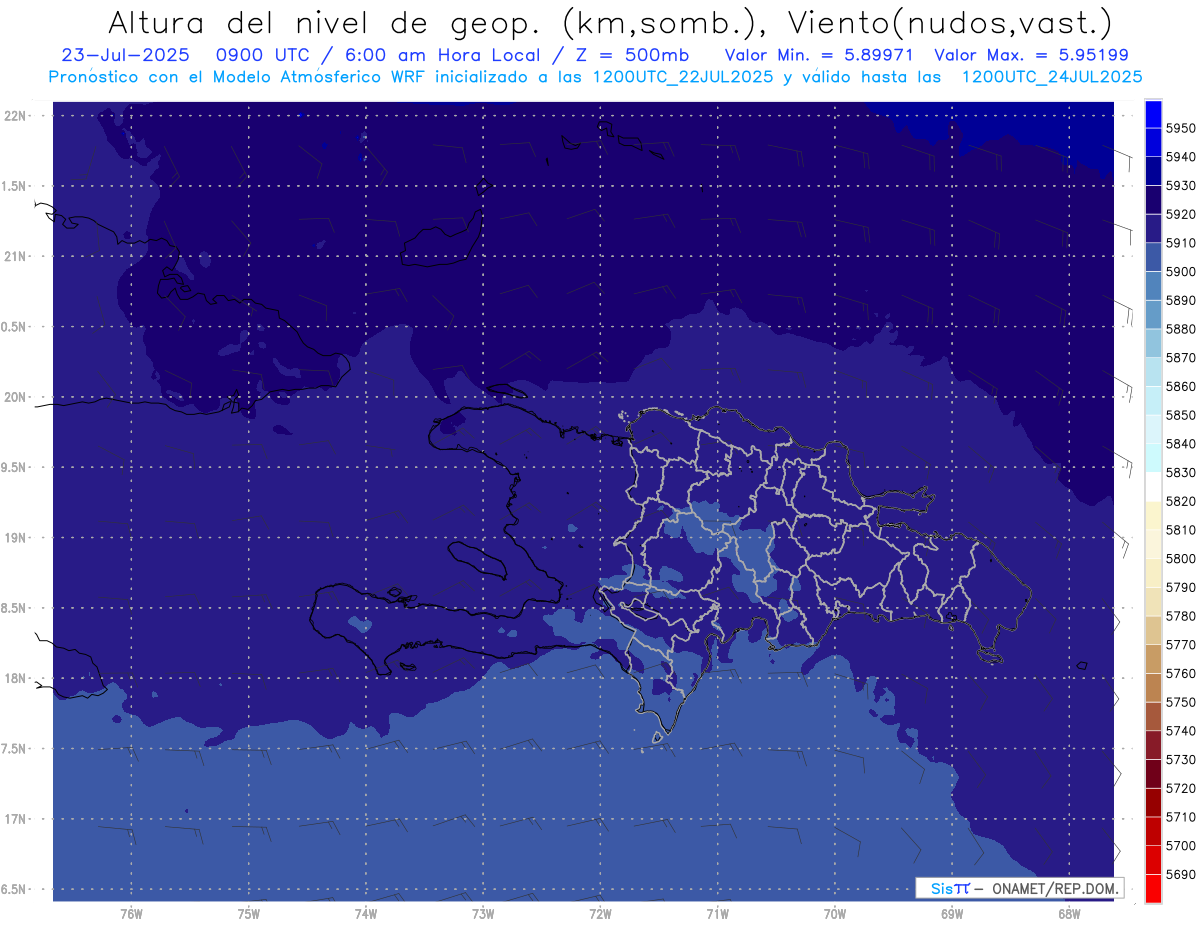
Task: Click the colorbar label 5690
Action: click(x=1180, y=874)
